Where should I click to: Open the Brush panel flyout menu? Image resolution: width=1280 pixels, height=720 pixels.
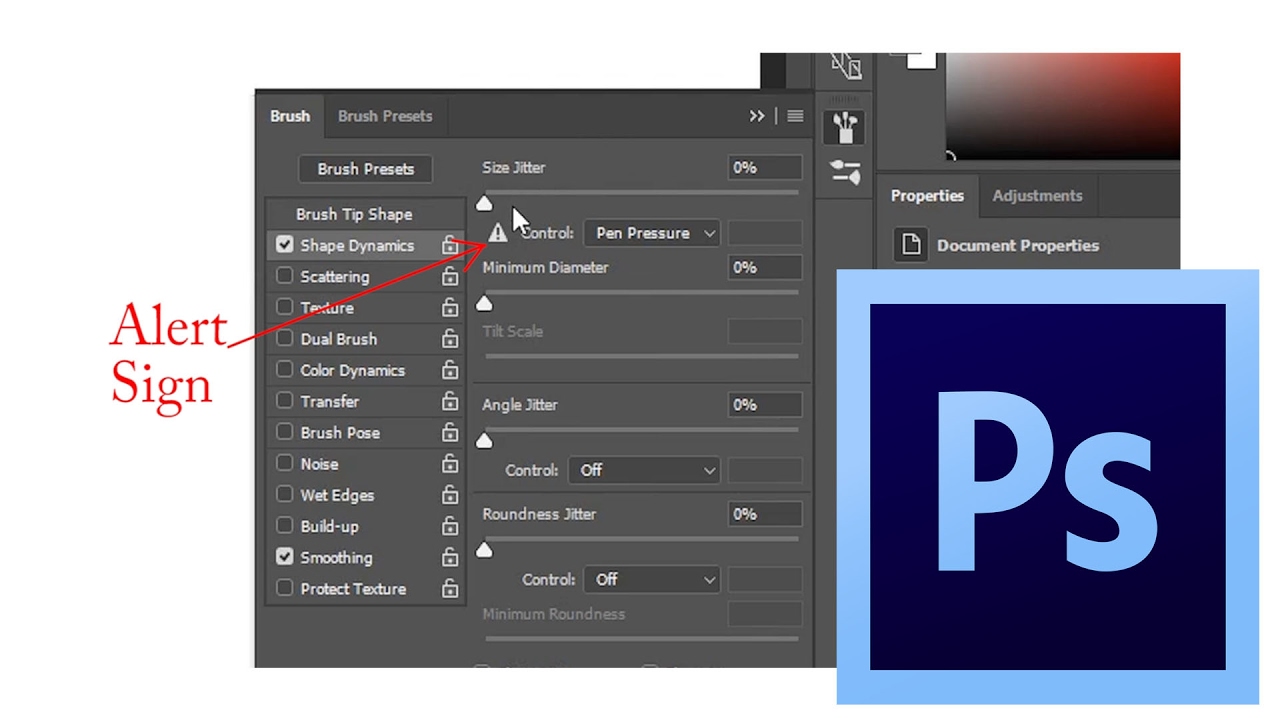795,116
